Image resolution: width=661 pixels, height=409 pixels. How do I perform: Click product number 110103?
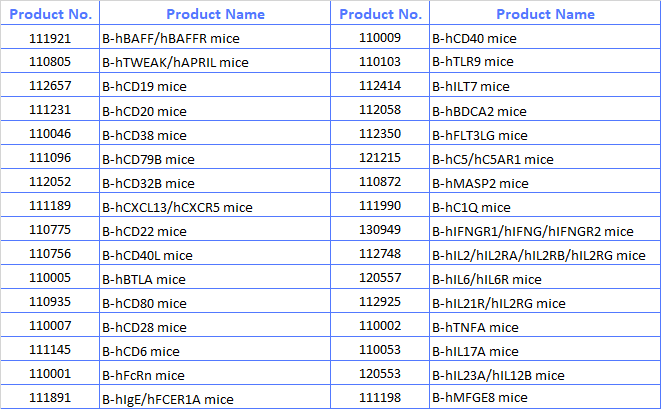coord(380,62)
